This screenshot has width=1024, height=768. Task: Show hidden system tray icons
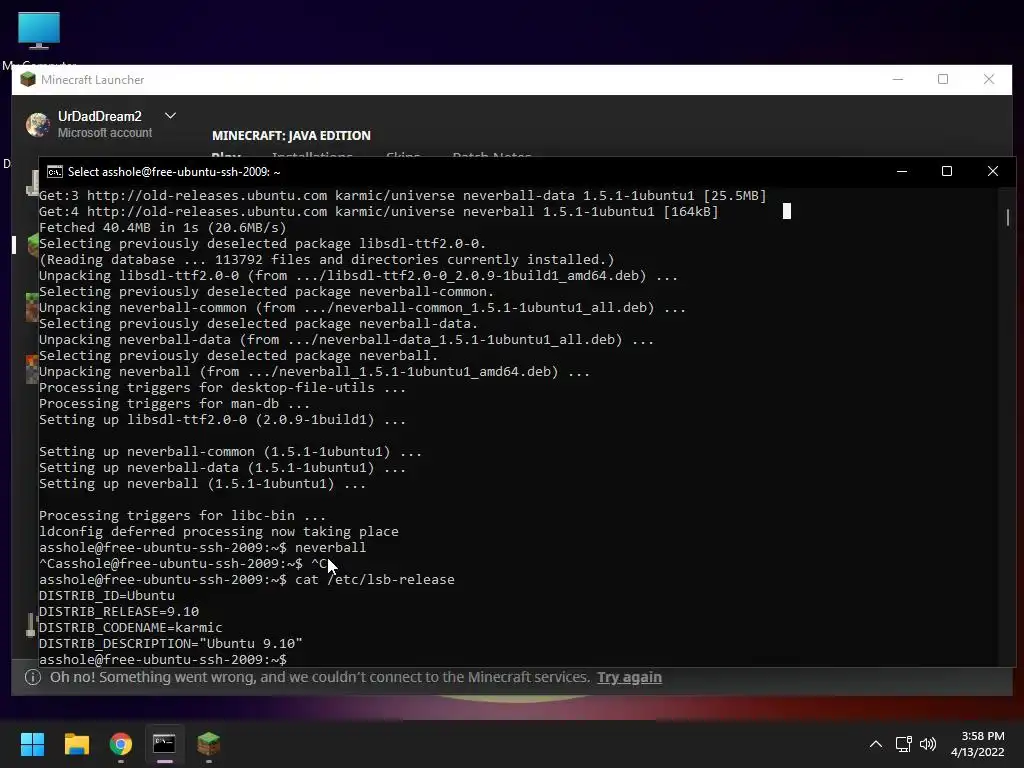pos(876,744)
